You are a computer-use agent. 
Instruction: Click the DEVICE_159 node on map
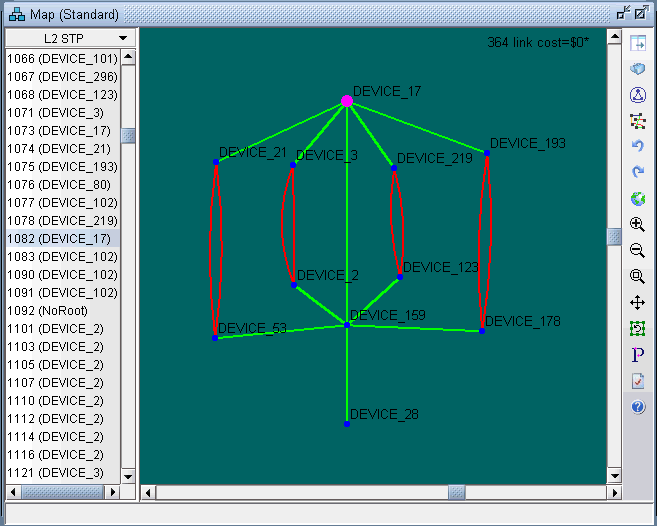pos(347,325)
